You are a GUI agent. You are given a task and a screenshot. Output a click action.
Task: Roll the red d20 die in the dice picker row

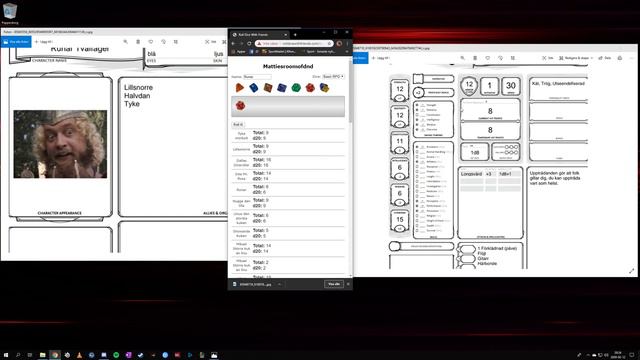click(310, 87)
